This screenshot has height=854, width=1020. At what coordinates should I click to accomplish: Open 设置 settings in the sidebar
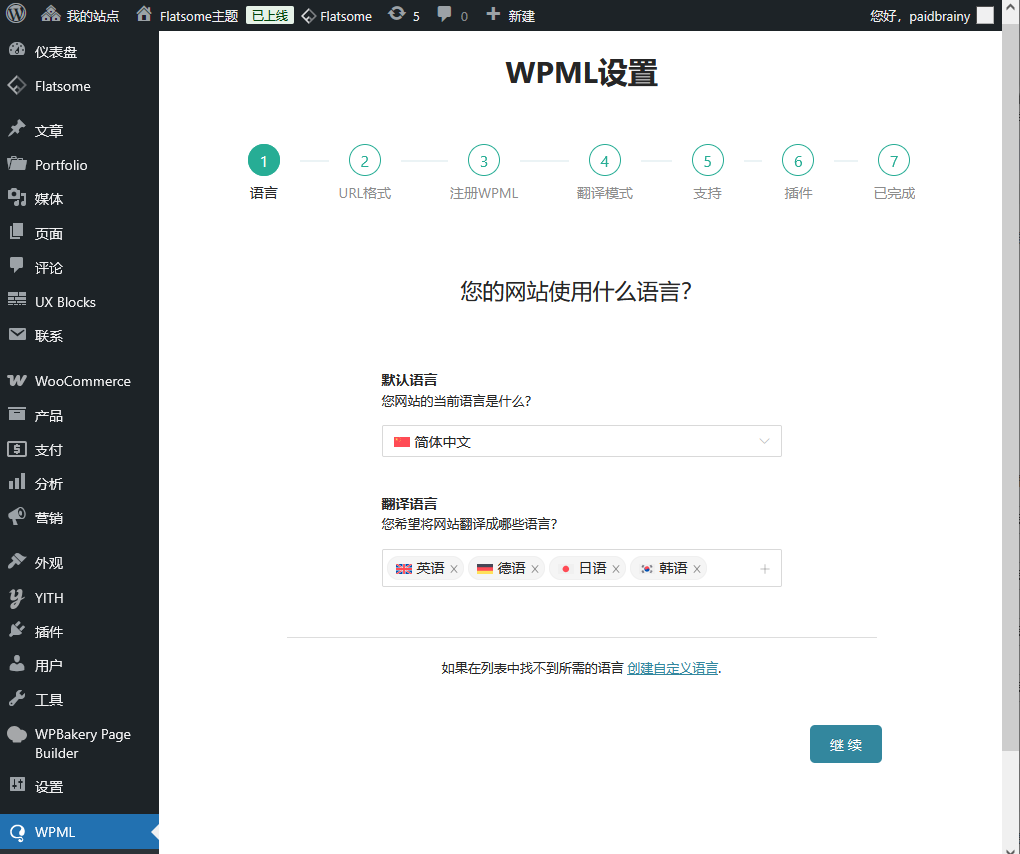79,786
